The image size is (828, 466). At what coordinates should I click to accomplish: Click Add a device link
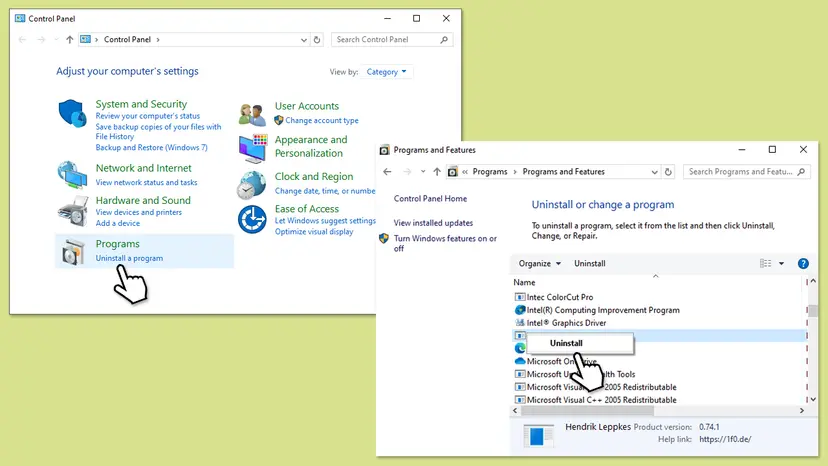(x=118, y=223)
